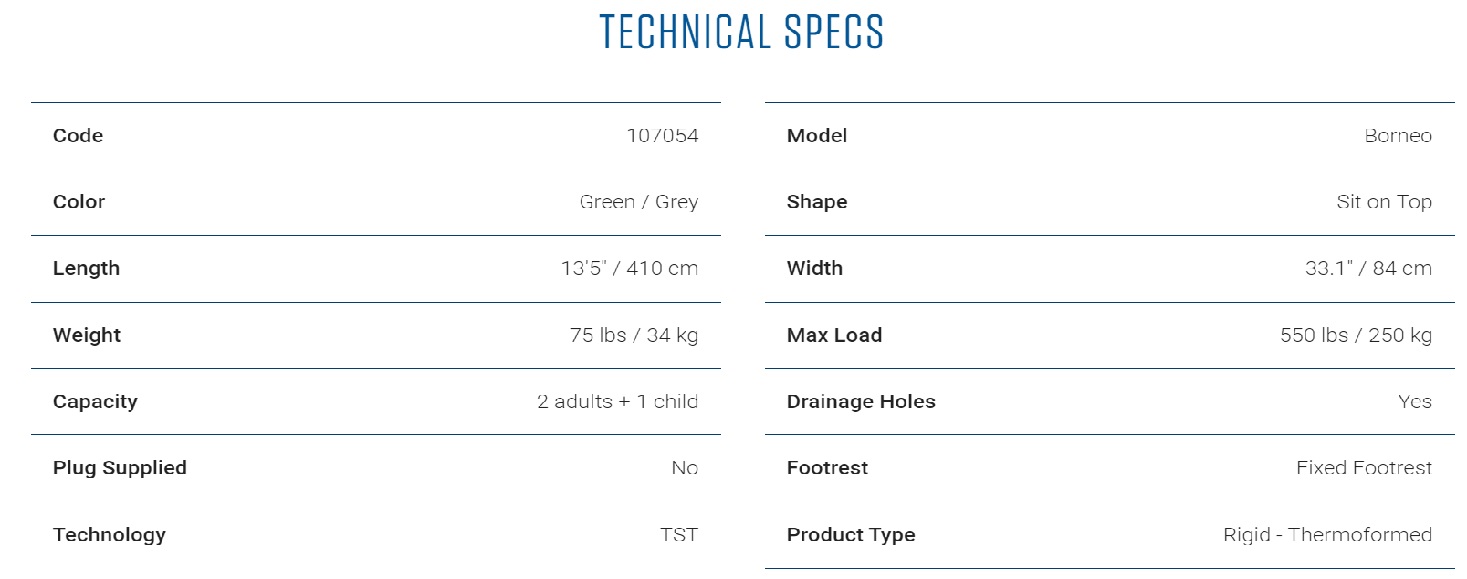
Task: Click the Width label
Action: pos(815,269)
